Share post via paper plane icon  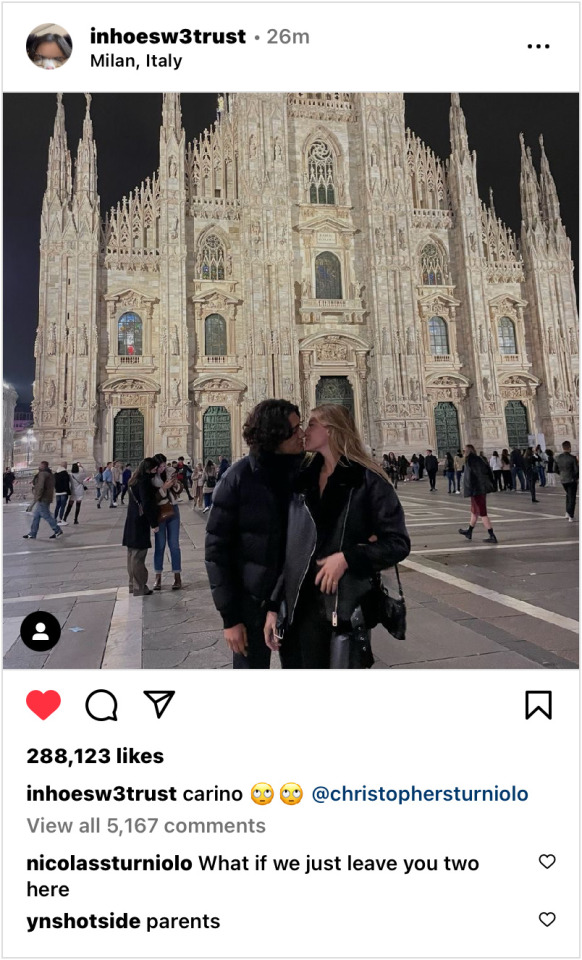click(159, 704)
